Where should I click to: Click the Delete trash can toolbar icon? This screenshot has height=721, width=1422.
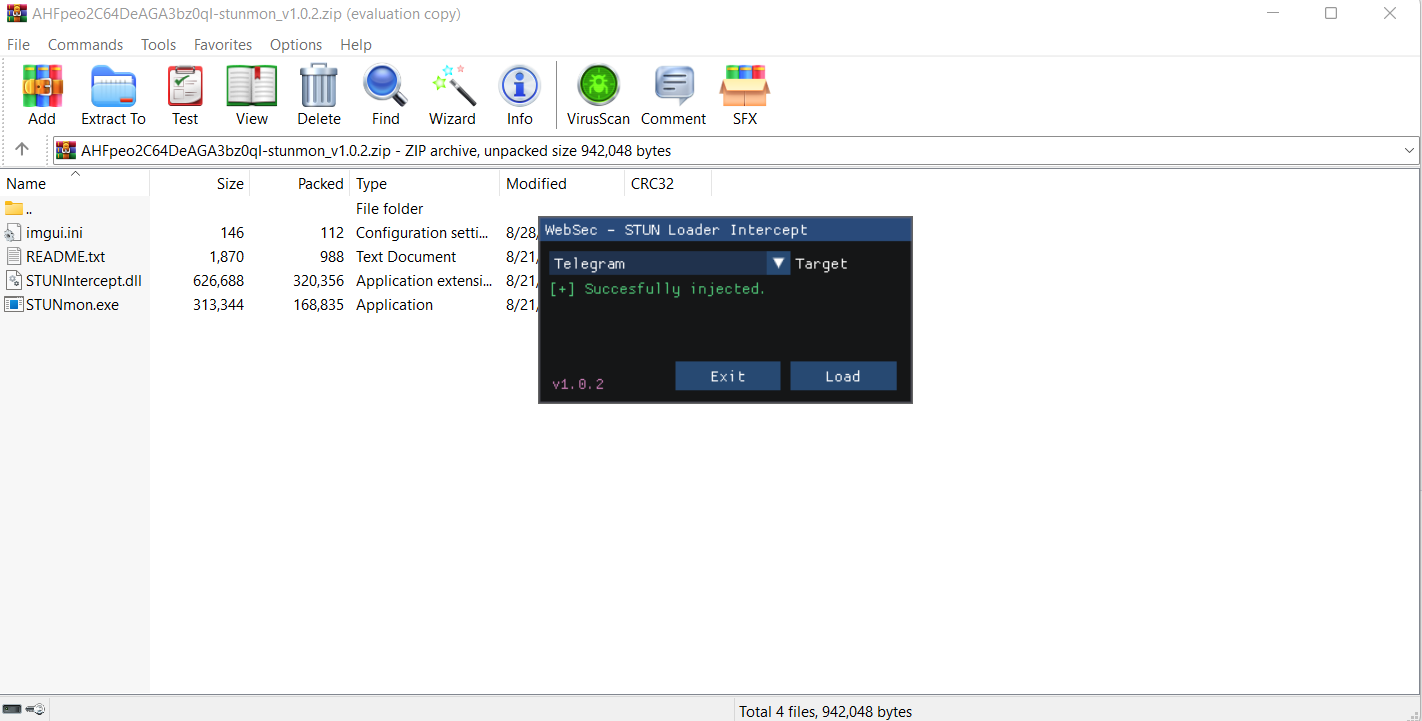coord(319,87)
